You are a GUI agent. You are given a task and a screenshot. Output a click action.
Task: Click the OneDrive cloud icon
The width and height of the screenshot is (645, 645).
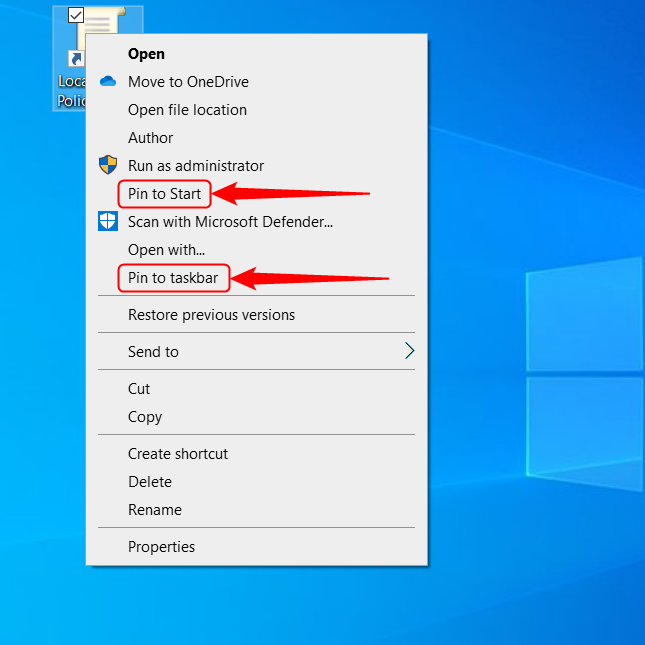pos(108,81)
